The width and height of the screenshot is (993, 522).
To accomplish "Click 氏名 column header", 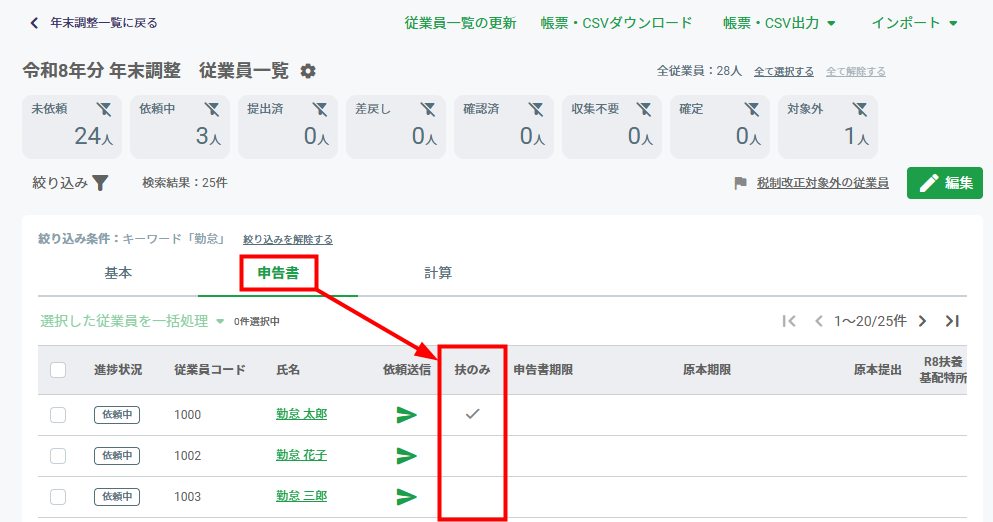I will [288, 370].
